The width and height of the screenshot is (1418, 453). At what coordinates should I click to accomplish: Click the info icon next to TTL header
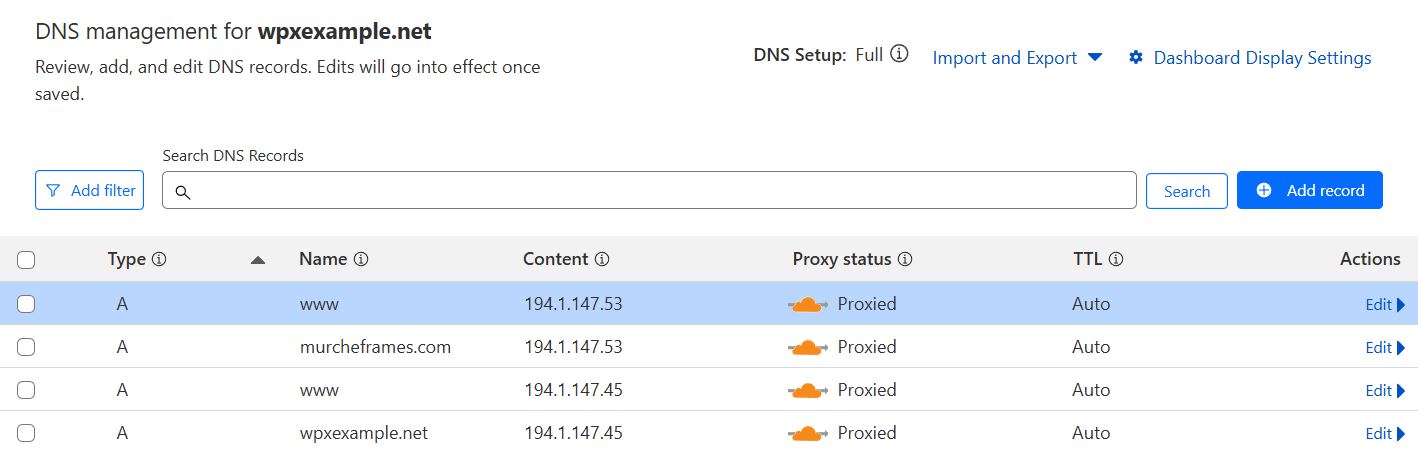tap(1116, 259)
